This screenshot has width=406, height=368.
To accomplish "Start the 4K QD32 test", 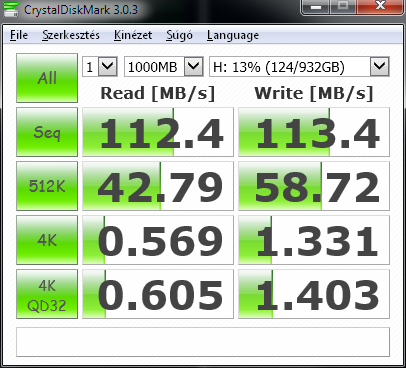I will pyautogui.click(x=47, y=294).
